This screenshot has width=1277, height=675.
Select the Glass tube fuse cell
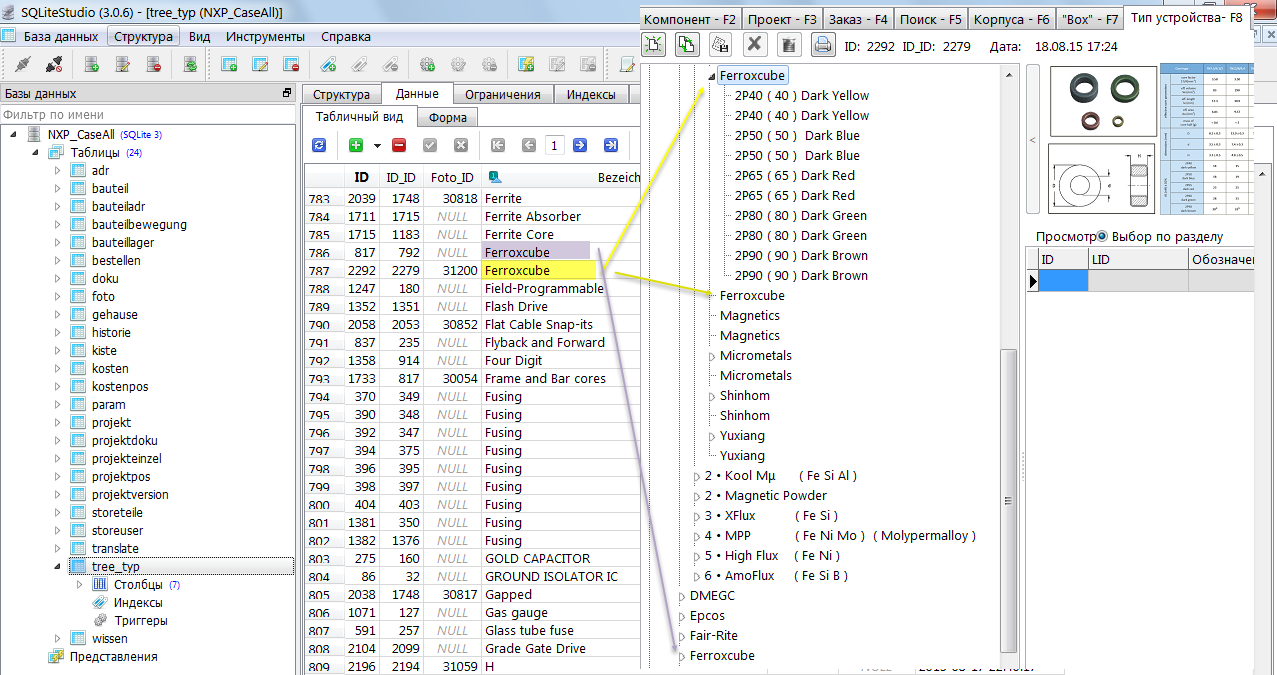click(x=560, y=630)
